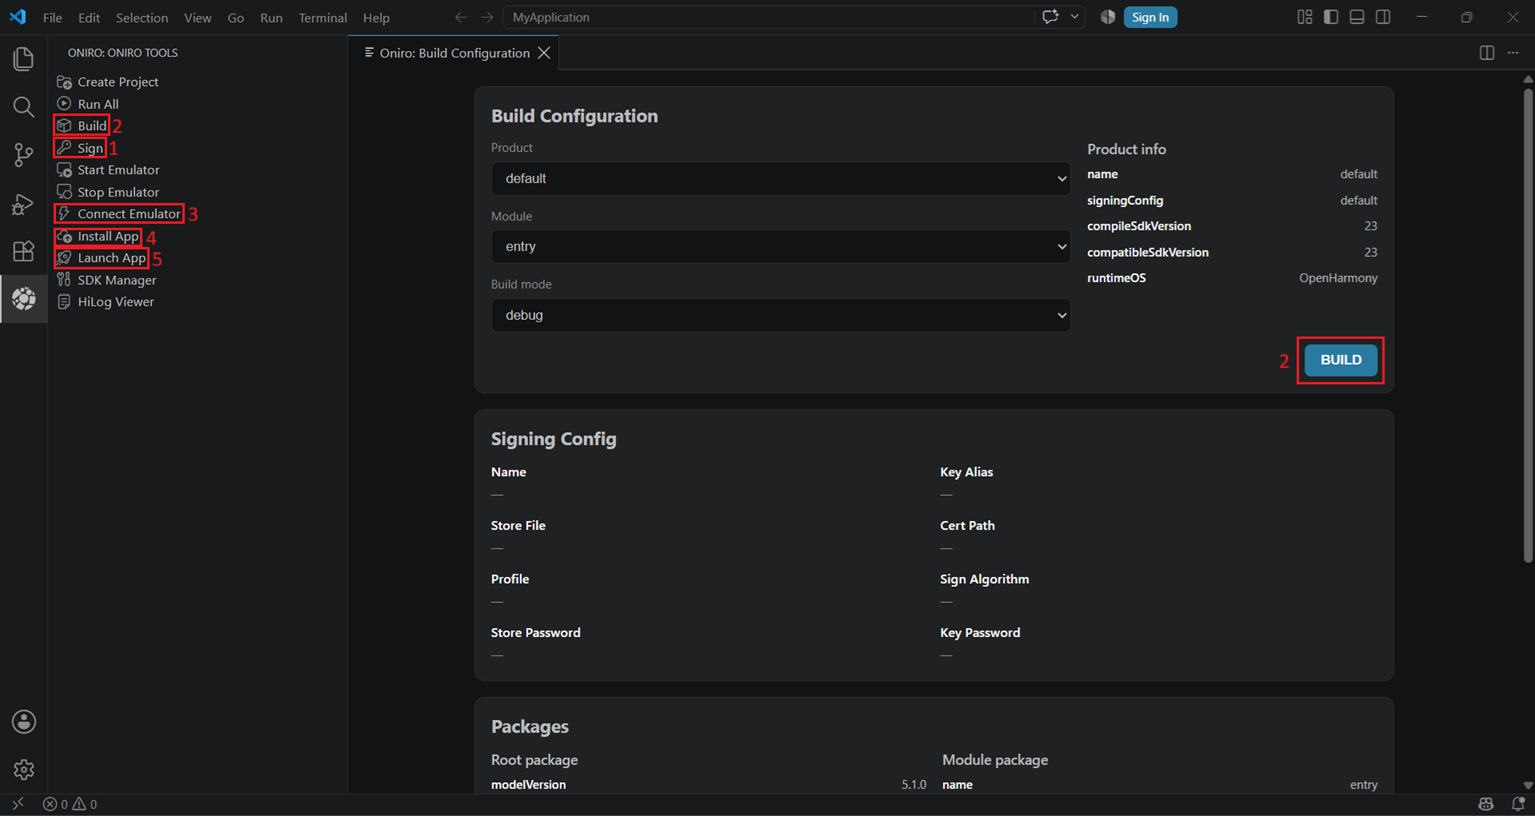Open the Module dropdown
Image resolution: width=1535 pixels, height=816 pixels.
click(780, 247)
